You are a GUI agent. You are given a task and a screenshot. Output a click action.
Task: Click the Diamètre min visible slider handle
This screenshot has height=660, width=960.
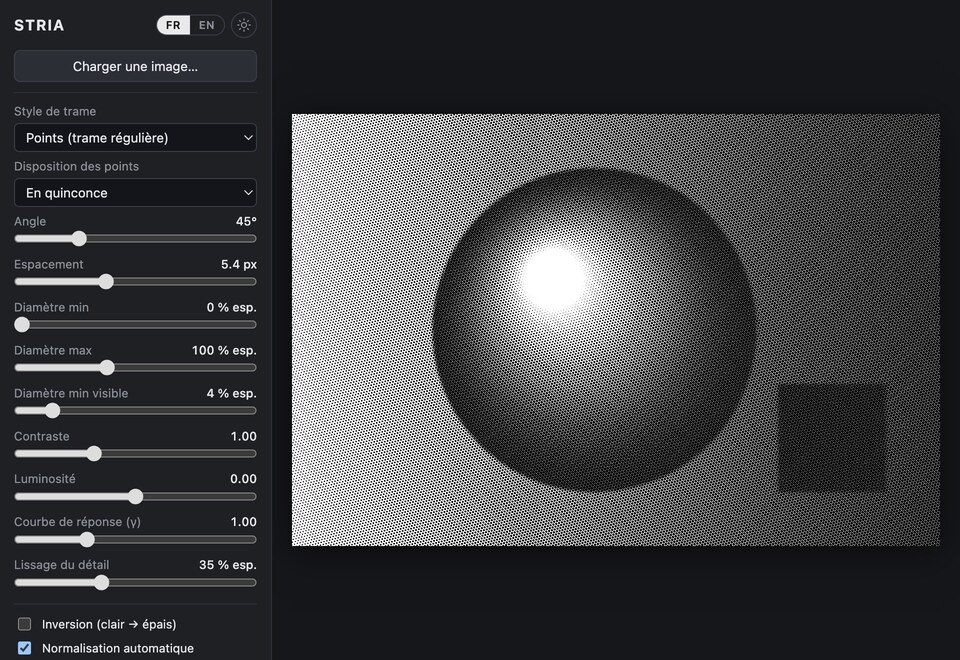click(x=53, y=411)
